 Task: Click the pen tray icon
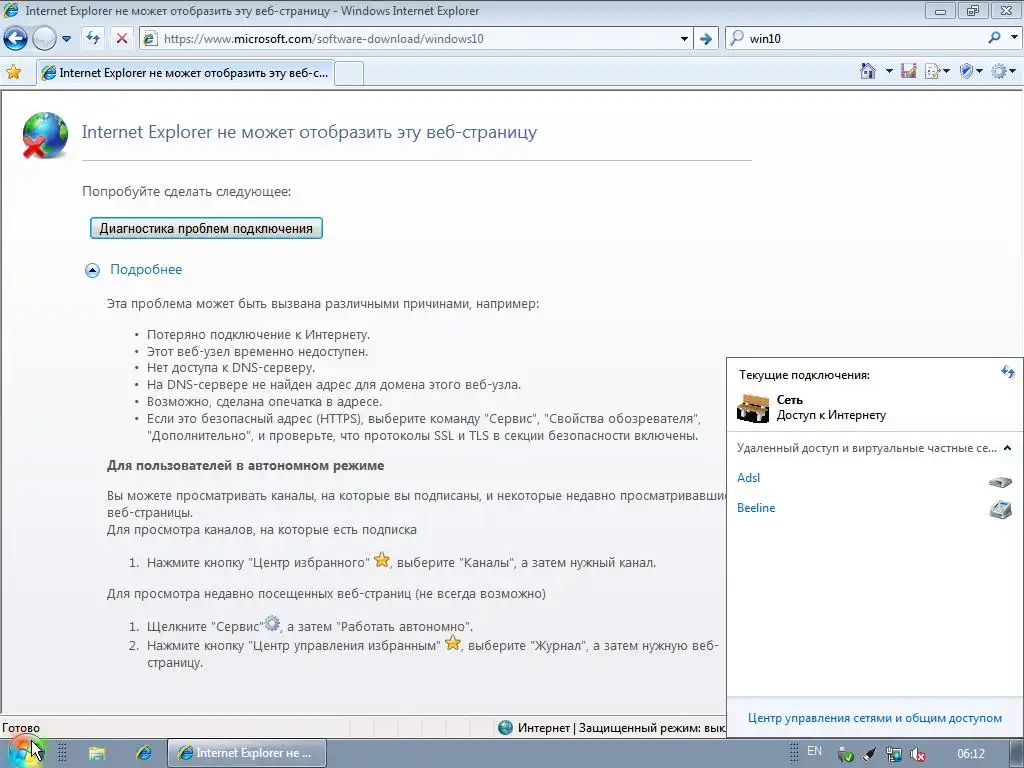tap(869, 755)
